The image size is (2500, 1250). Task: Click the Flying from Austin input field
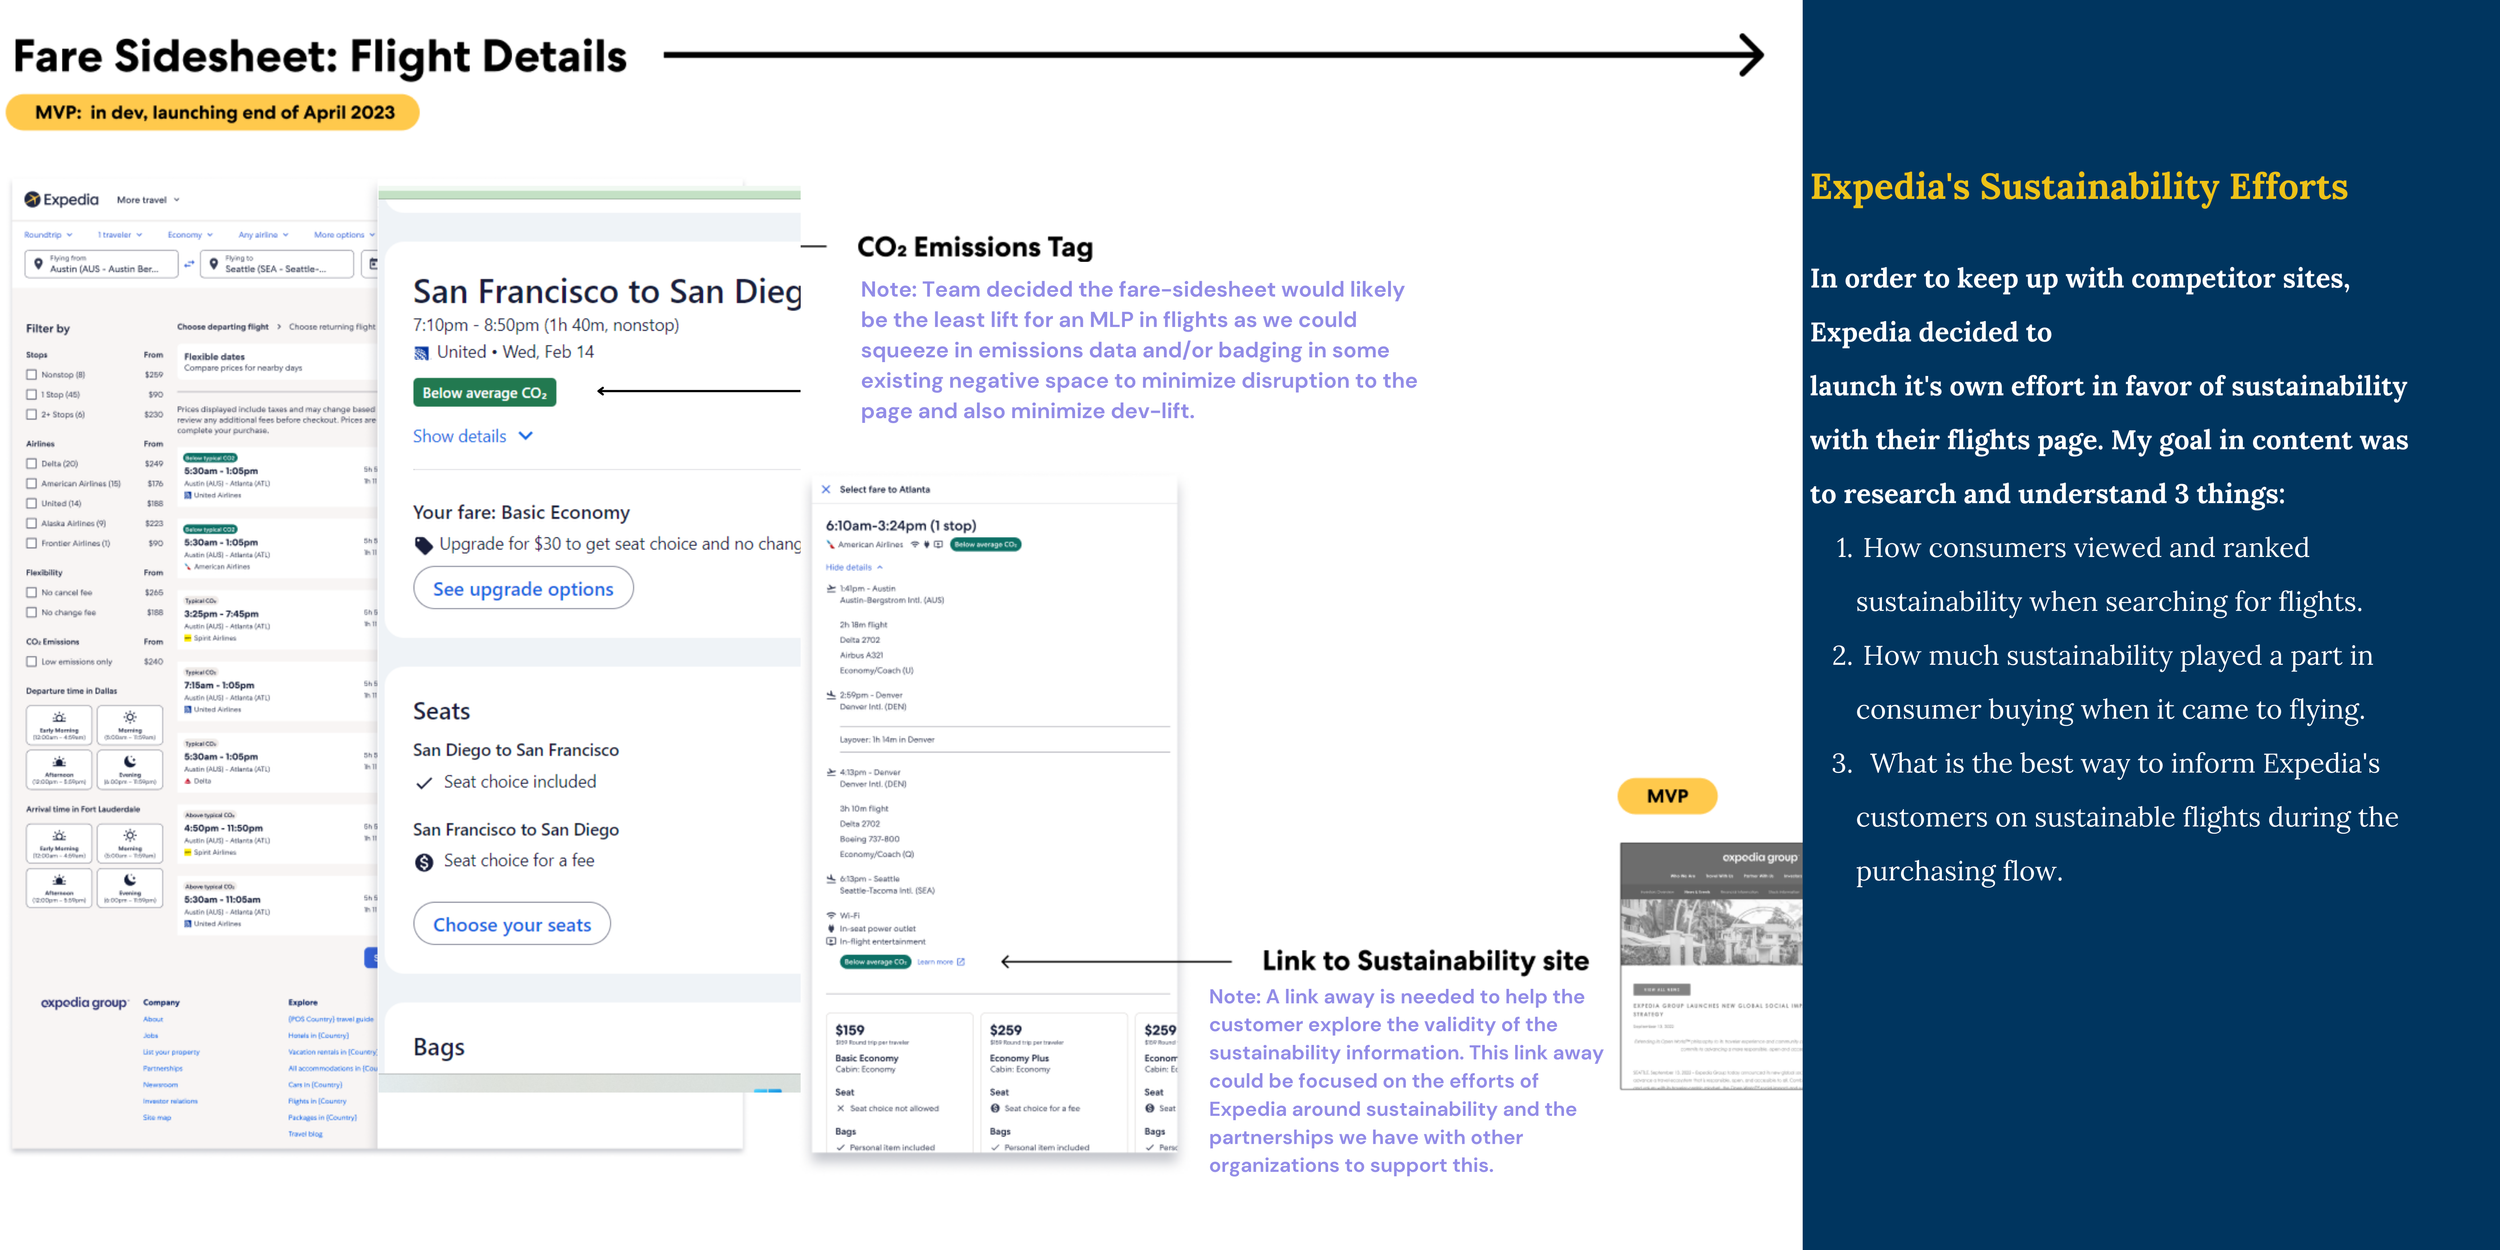pyautogui.click(x=101, y=264)
